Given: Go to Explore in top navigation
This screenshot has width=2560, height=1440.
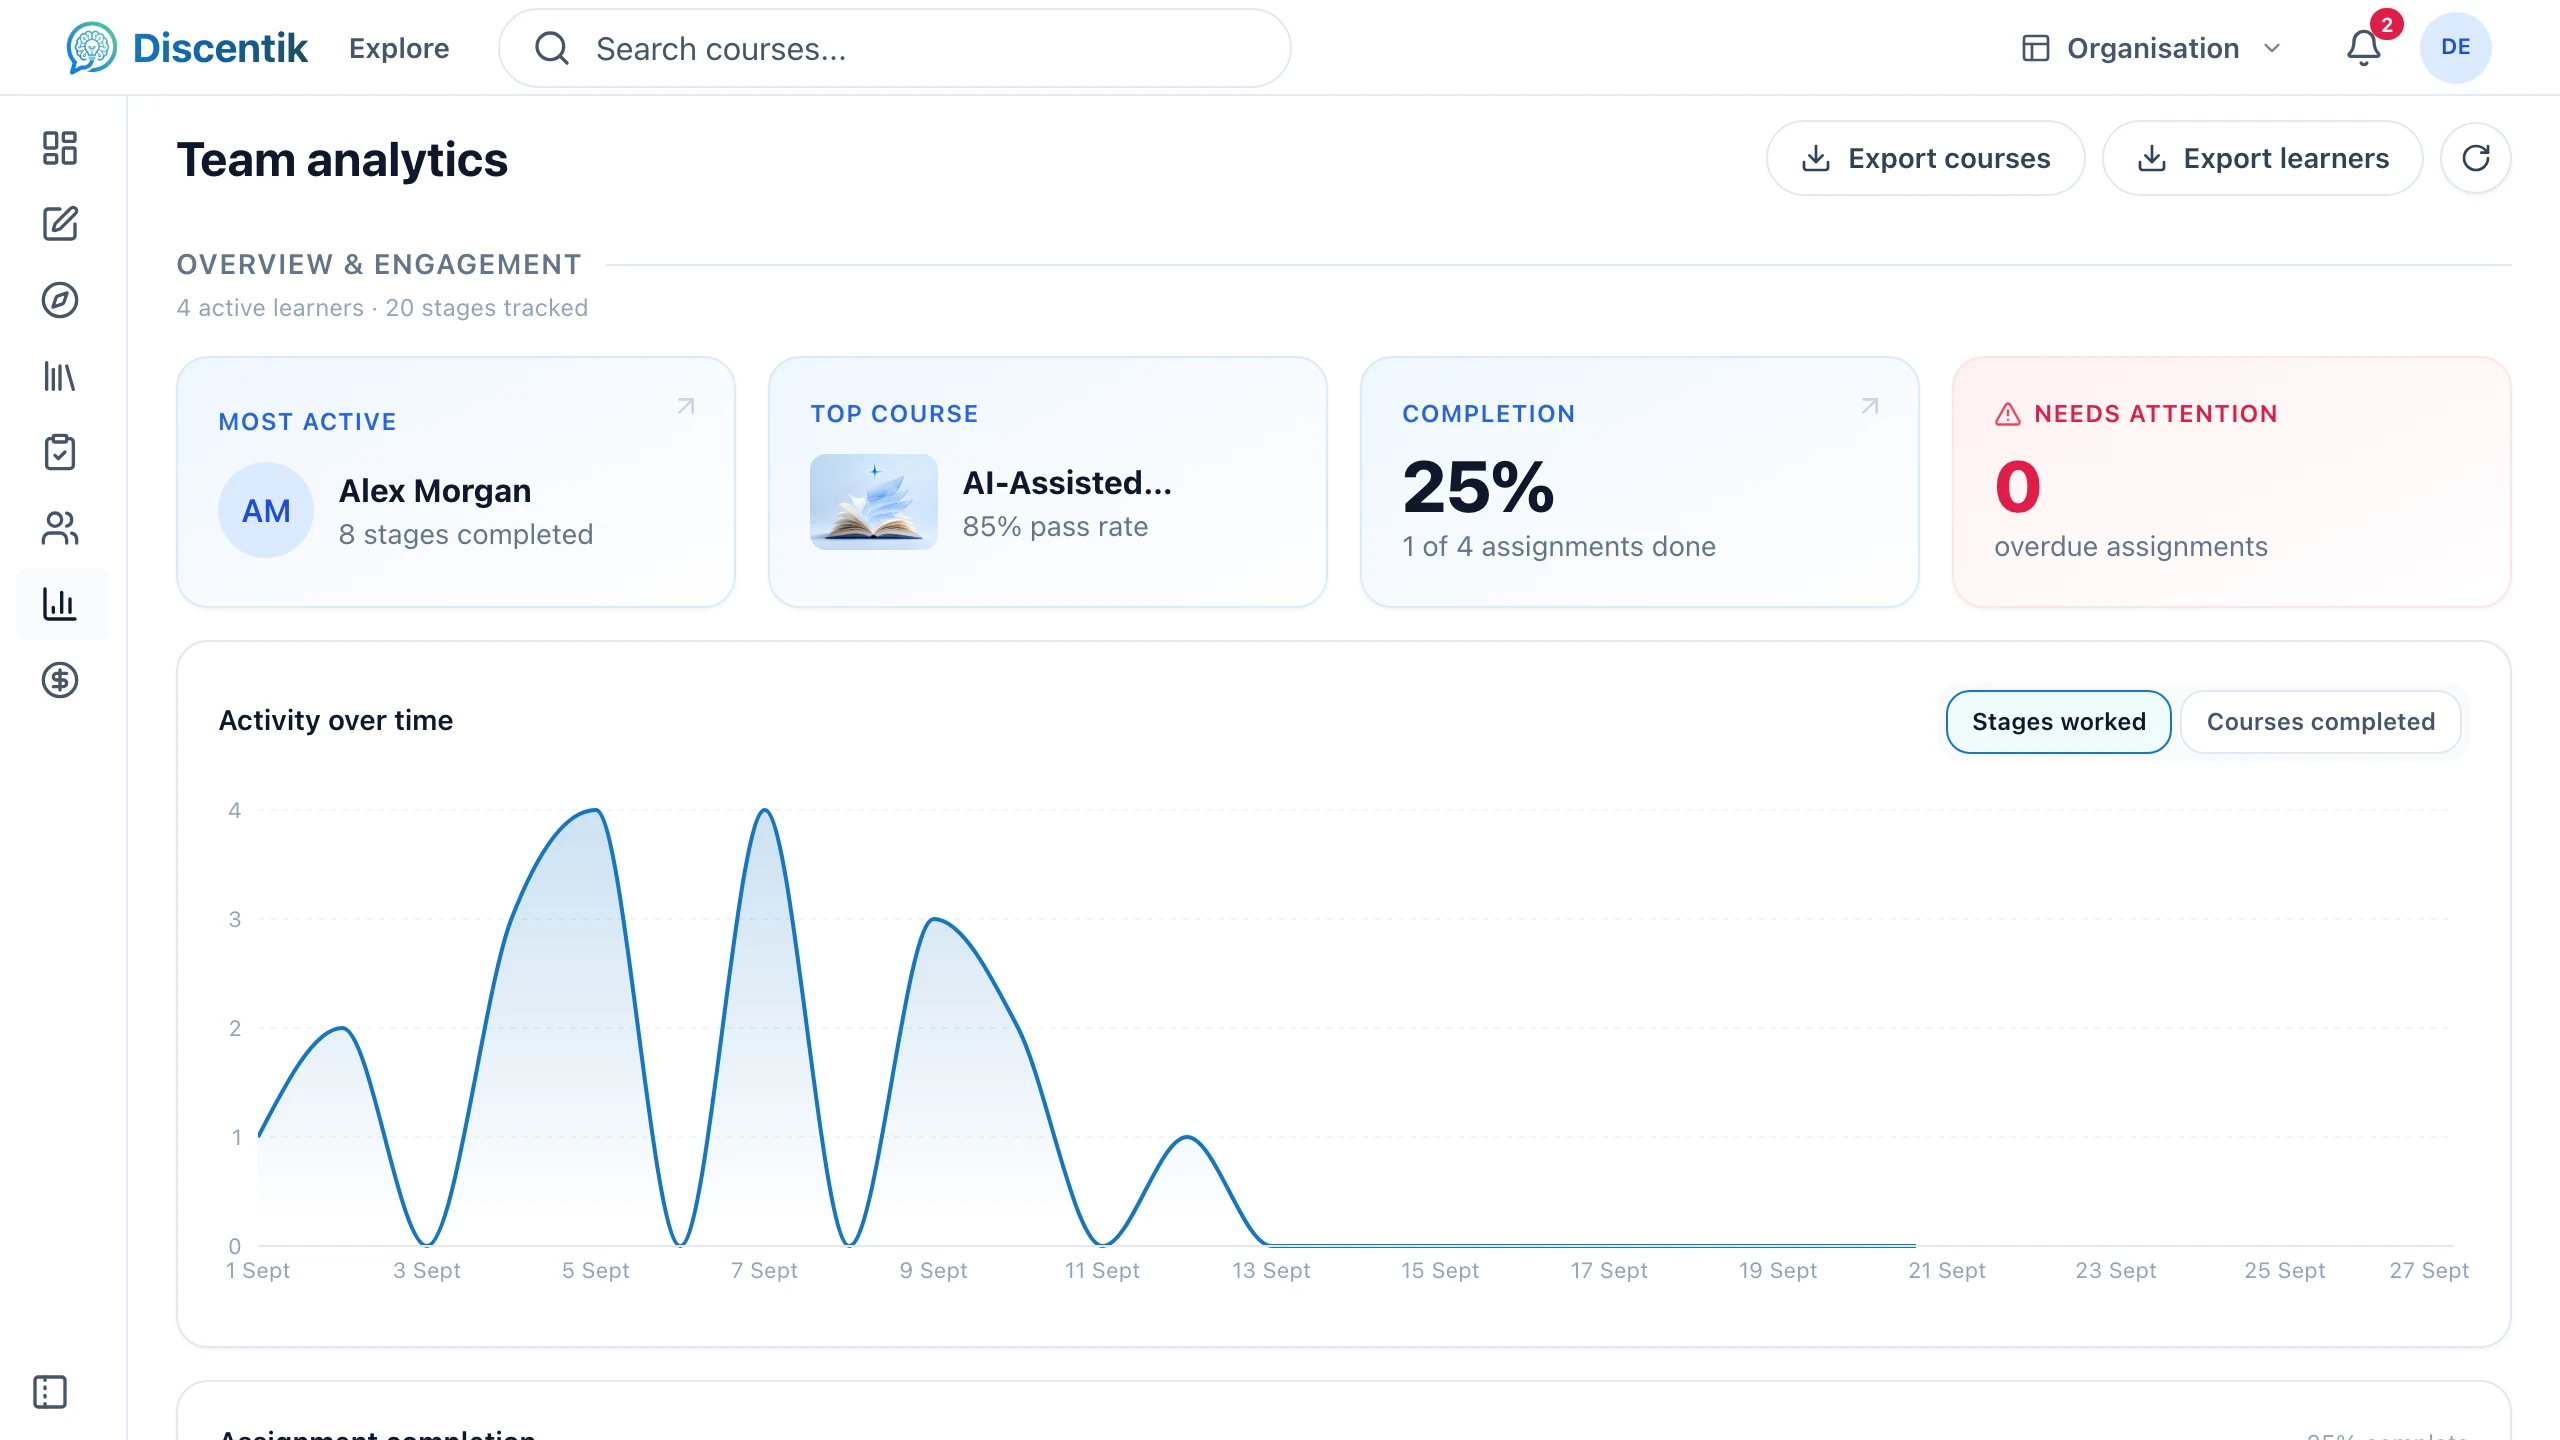Looking at the screenshot, I should tap(399, 48).
